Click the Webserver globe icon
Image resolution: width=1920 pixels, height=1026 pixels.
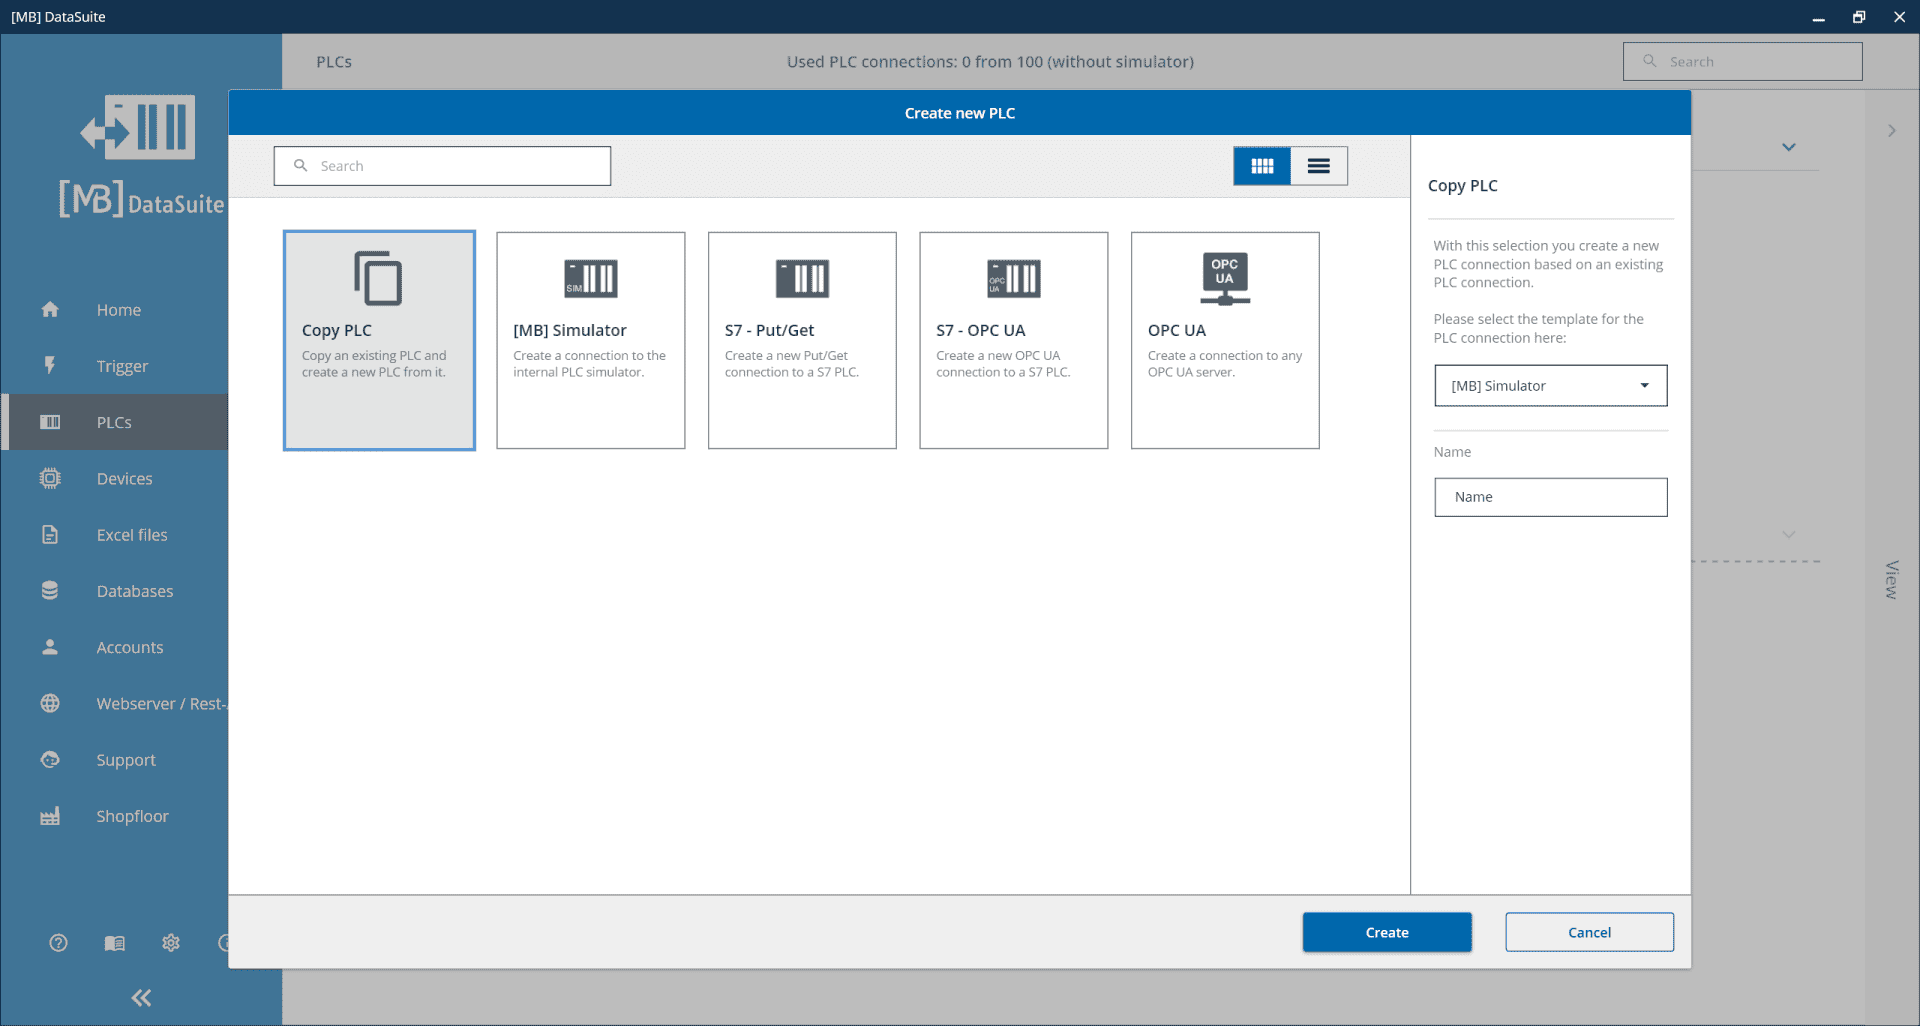click(x=50, y=703)
